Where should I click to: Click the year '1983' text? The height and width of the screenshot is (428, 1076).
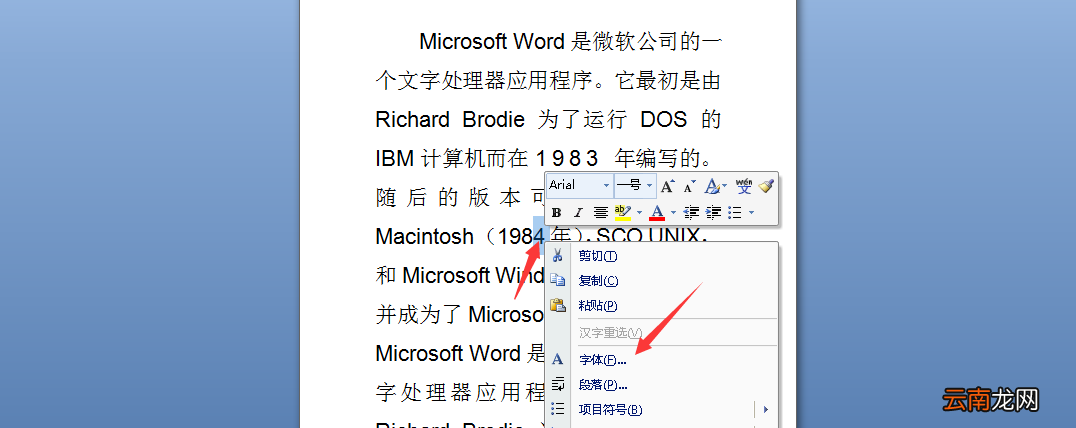point(570,158)
